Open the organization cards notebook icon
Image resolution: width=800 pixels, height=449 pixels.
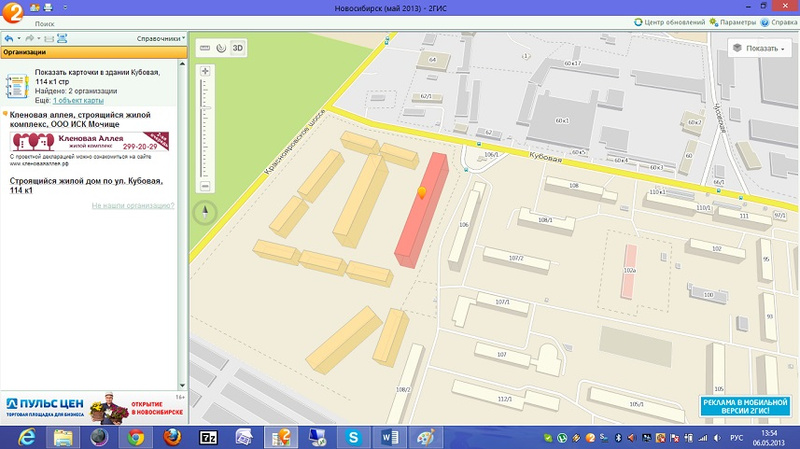coord(18,84)
